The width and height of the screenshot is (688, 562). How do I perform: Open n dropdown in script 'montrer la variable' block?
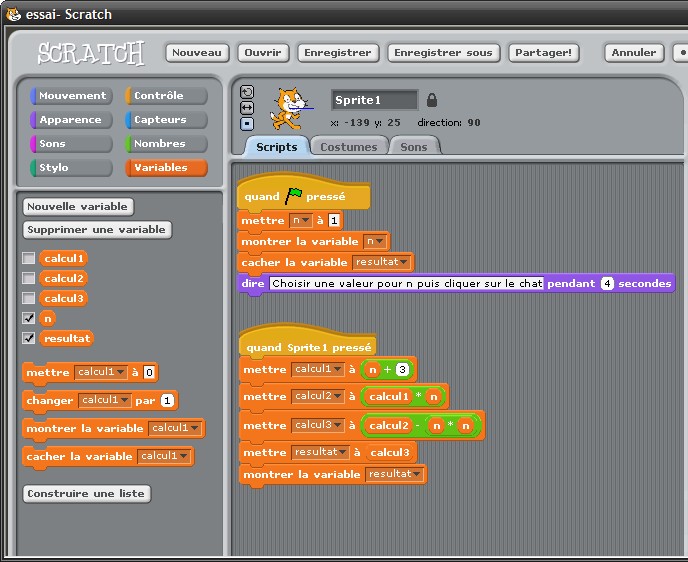(375, 241)
